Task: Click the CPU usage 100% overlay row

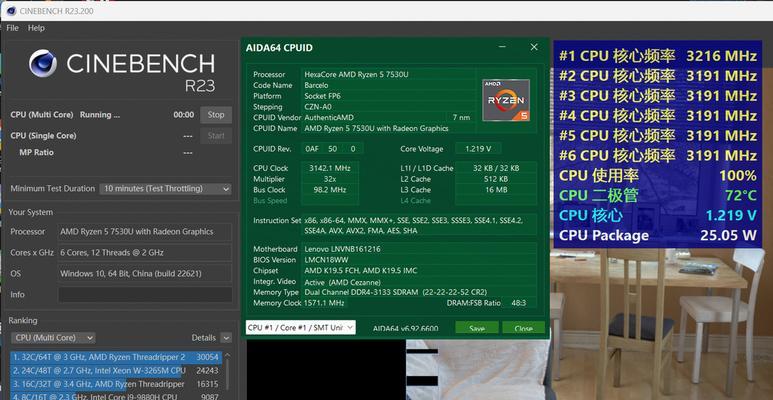Action: click(x=658, y=176)
